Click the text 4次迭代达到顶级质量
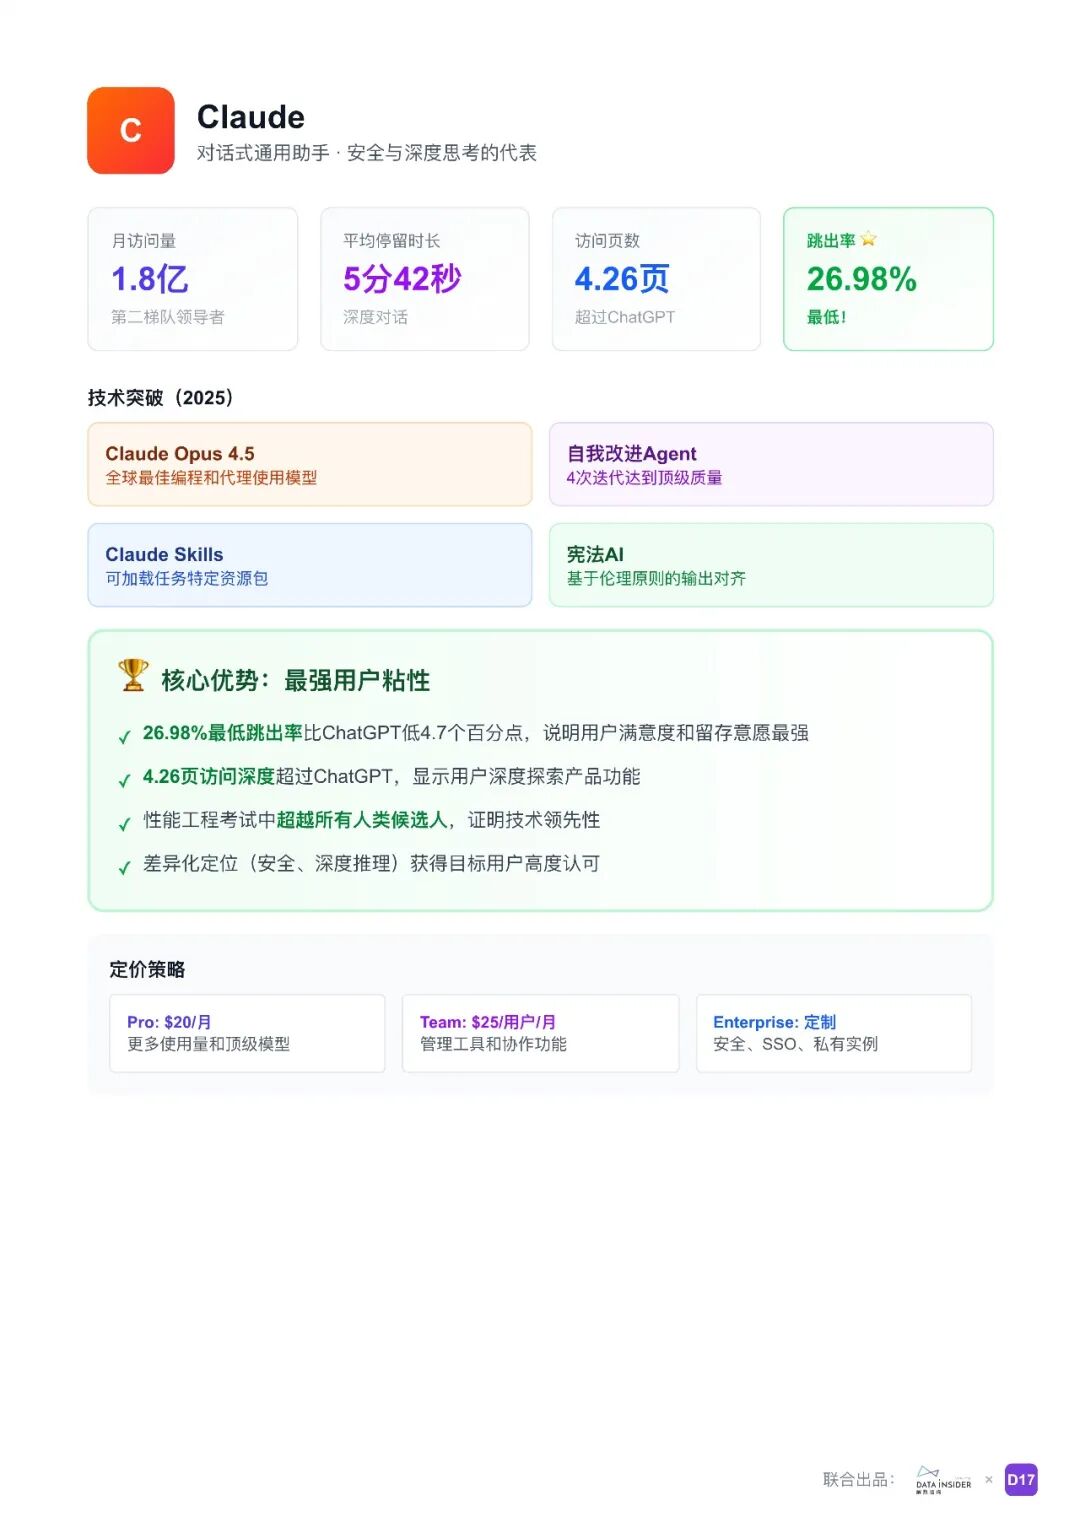This screenshot has width=1080, height=1528. 645,478
